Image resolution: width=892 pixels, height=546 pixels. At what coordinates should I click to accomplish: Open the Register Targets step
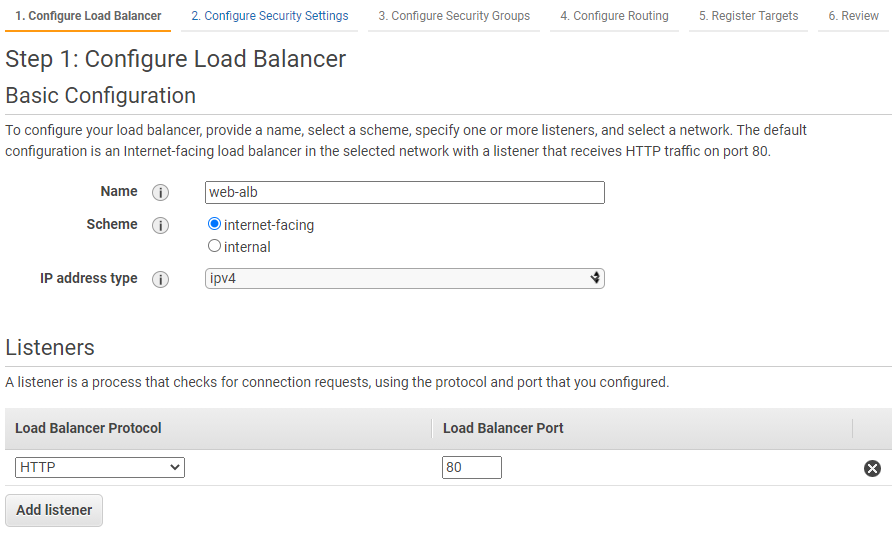coord(749,16)
